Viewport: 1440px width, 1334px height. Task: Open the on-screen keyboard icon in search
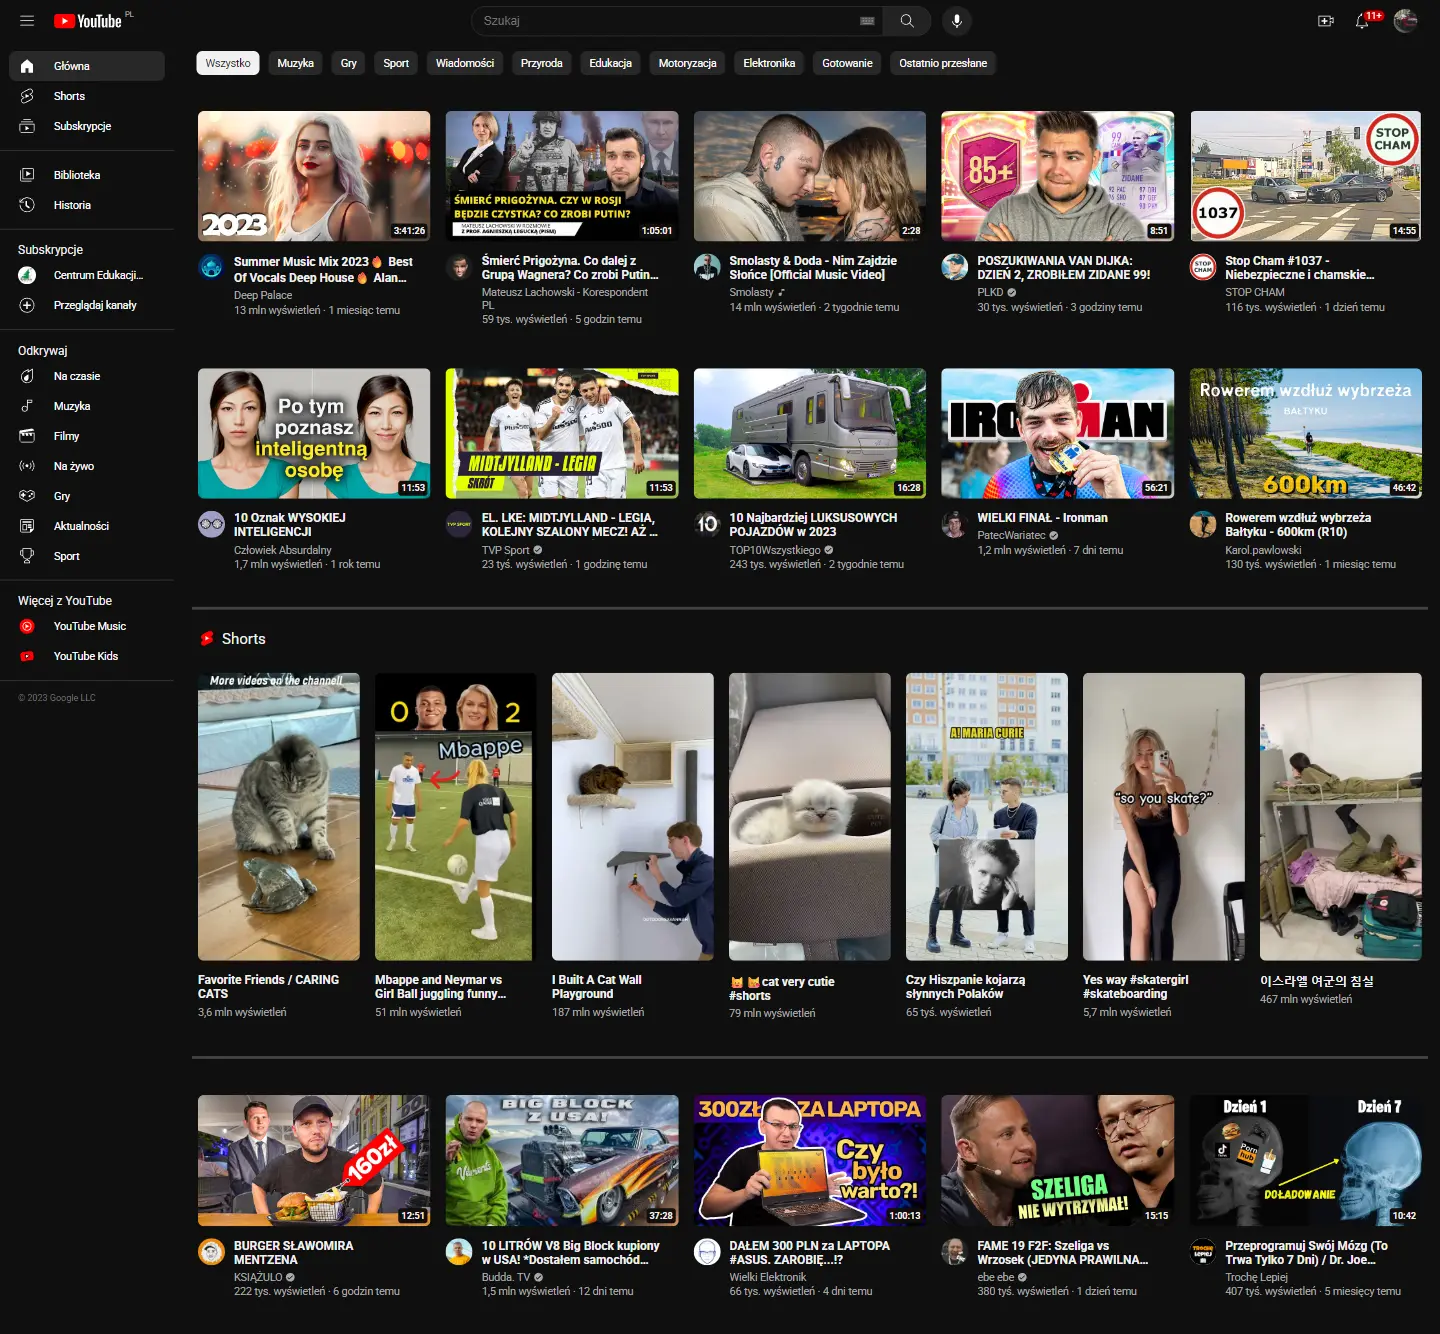867,21
